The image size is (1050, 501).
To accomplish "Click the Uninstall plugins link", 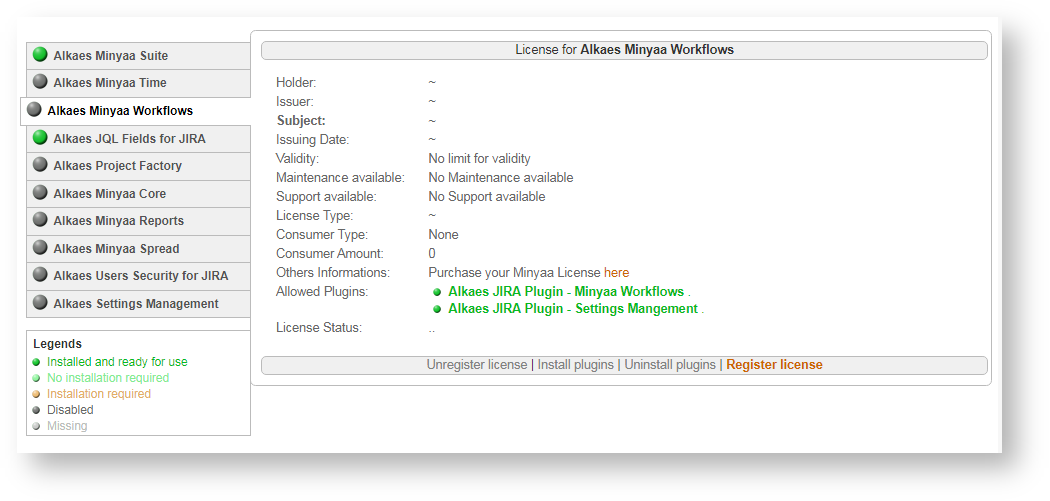I will 670,365.
